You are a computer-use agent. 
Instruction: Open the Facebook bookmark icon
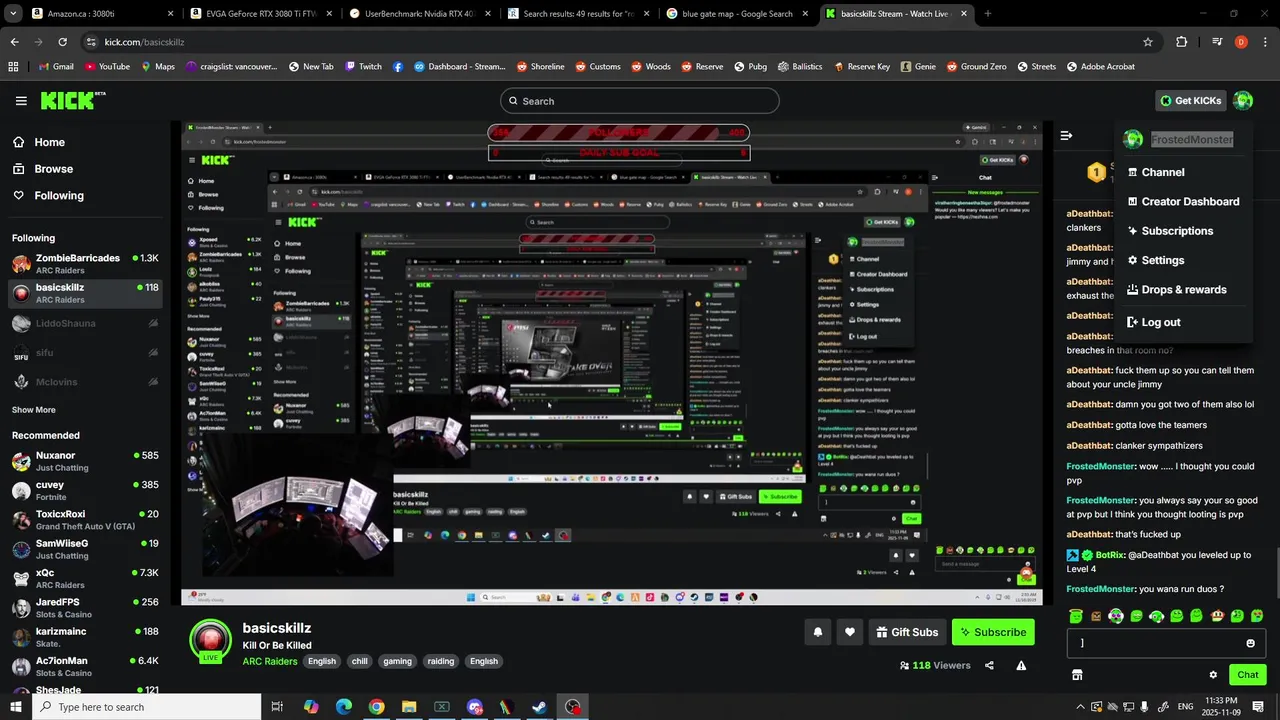tap(398, 67)
